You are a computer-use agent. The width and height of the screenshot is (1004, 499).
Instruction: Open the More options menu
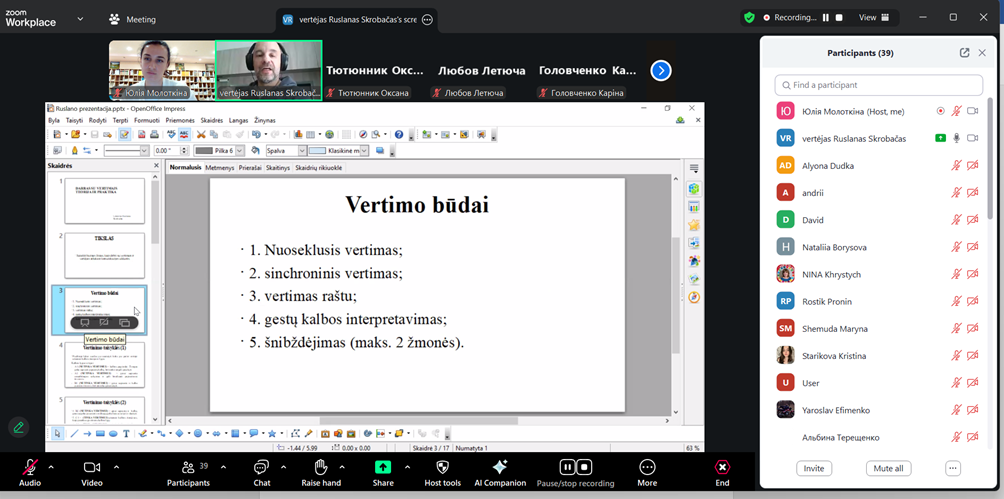click(x=647, y=468)
